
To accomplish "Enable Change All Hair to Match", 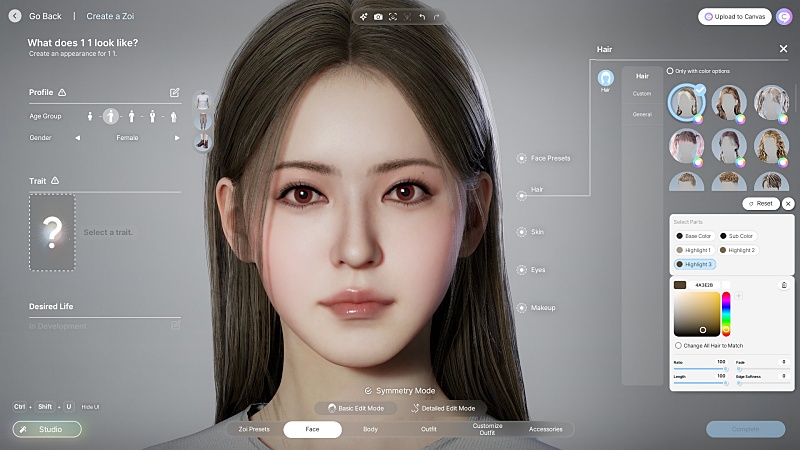I will 678,346.
